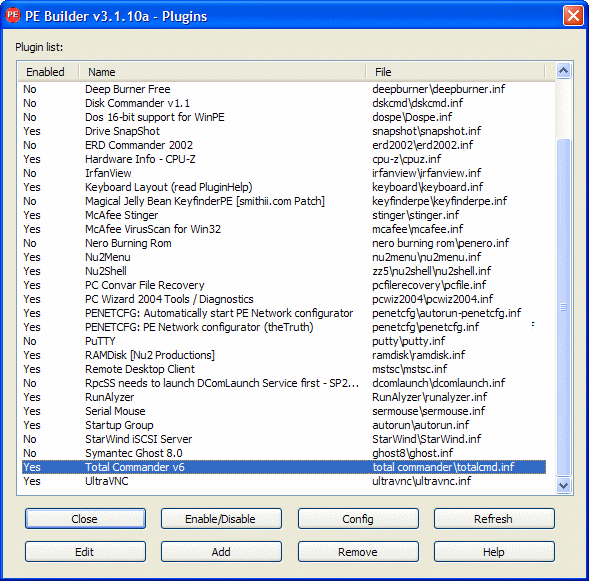Click the vertical scrollbar thumb
Viewport: 589px width, 581px height.
click(x=563, y=307)
